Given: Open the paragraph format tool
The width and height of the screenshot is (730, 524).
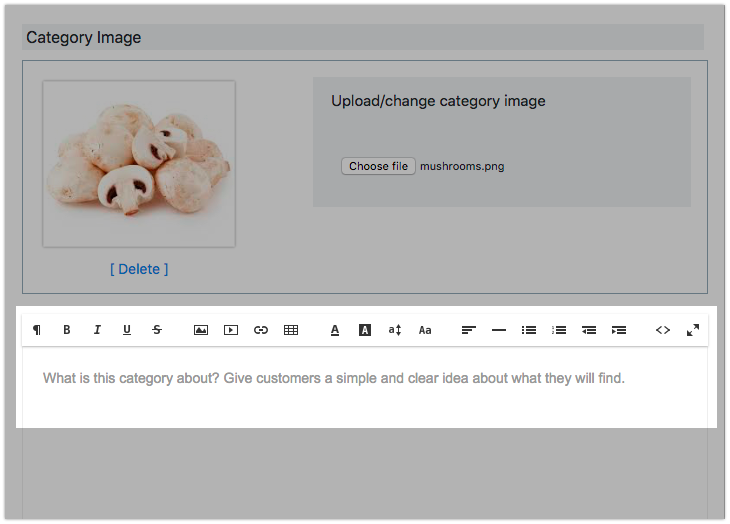Looking at the screenshot, I should [x=37, y=330].
